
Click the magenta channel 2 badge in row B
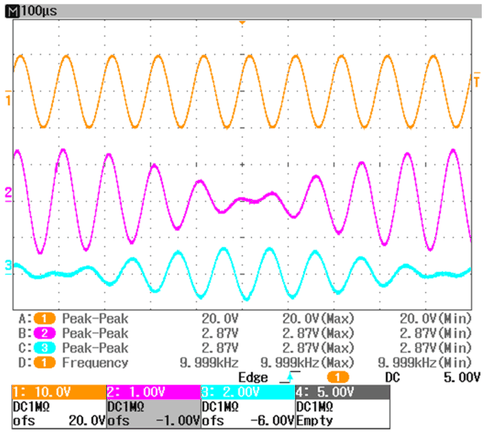(44, 333)
